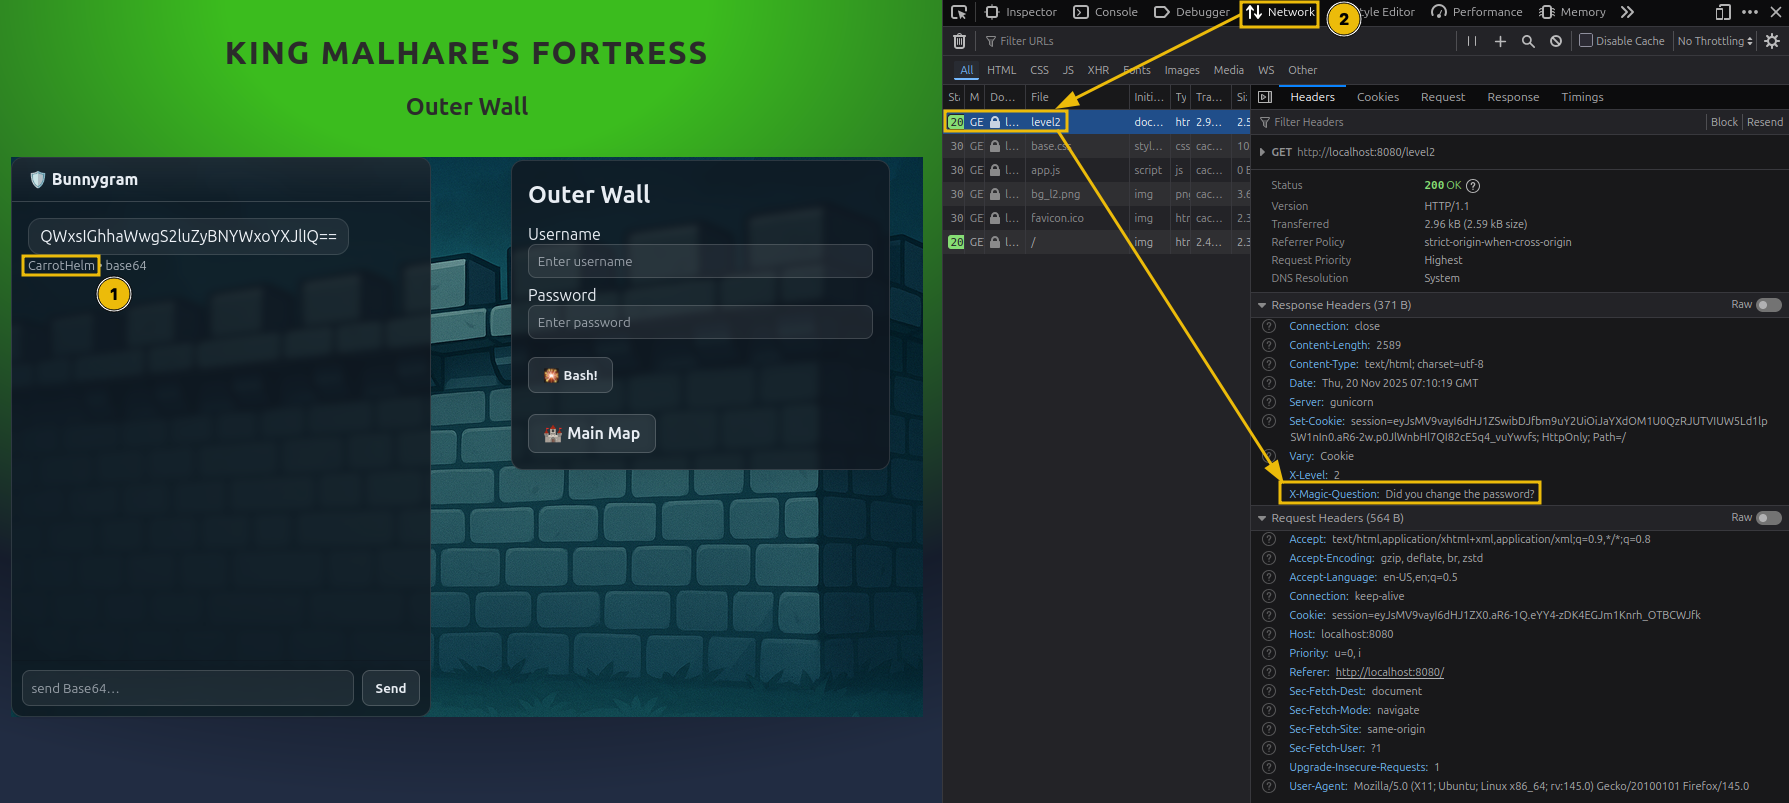The width and height of the screenshot is (1789, 803).
Task: Click the Main Map button
Action: coord(592,433)
